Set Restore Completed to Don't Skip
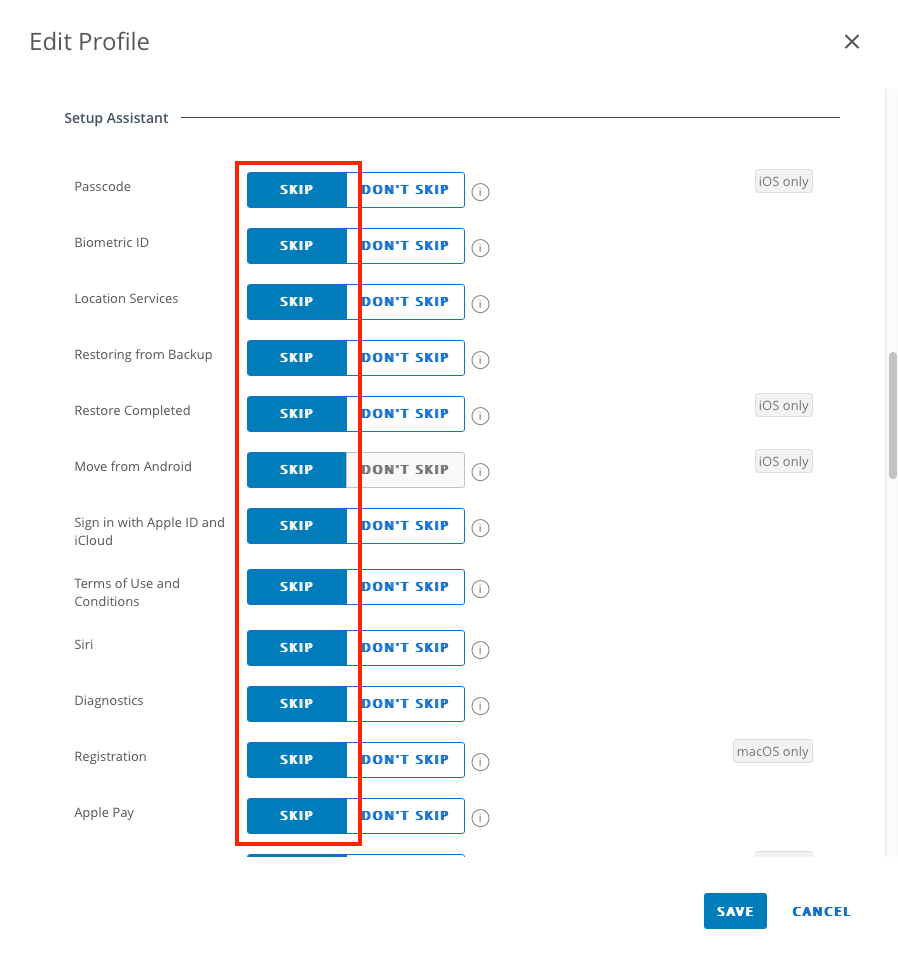Screen dimensions: 898x960 point(405,414)
